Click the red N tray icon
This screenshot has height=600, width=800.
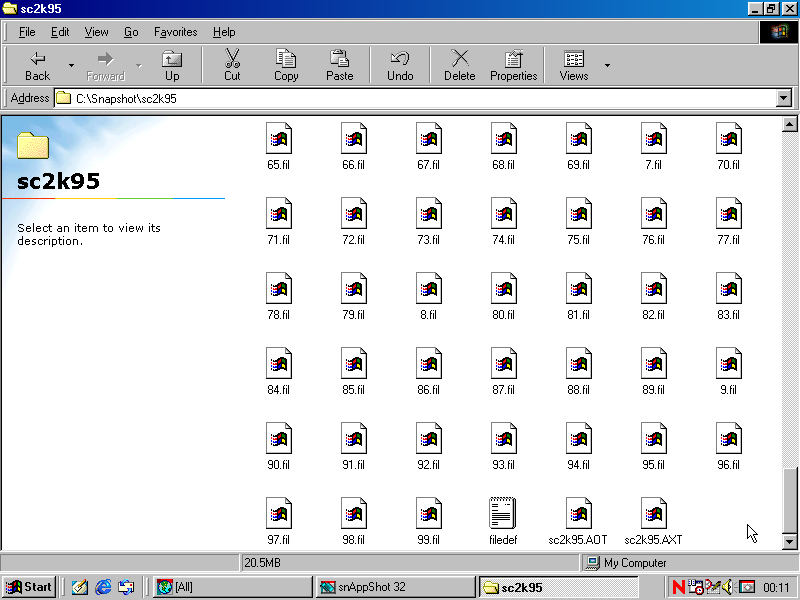[679, 587]
